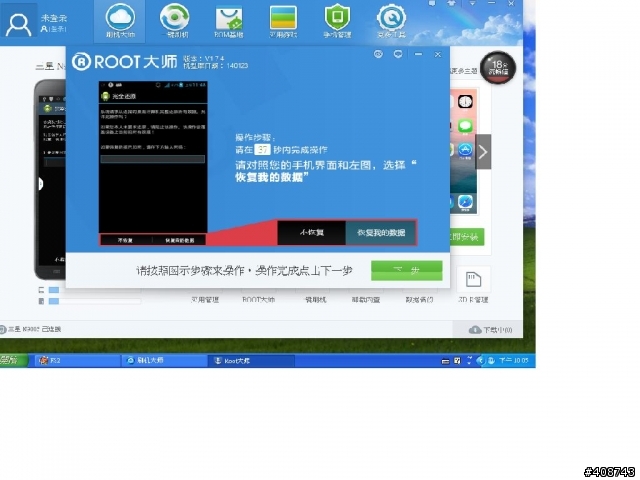Open the SD卡管理 card icon
Image resolution: width=640 pixels, height=480 pixels.
point(473,280)
